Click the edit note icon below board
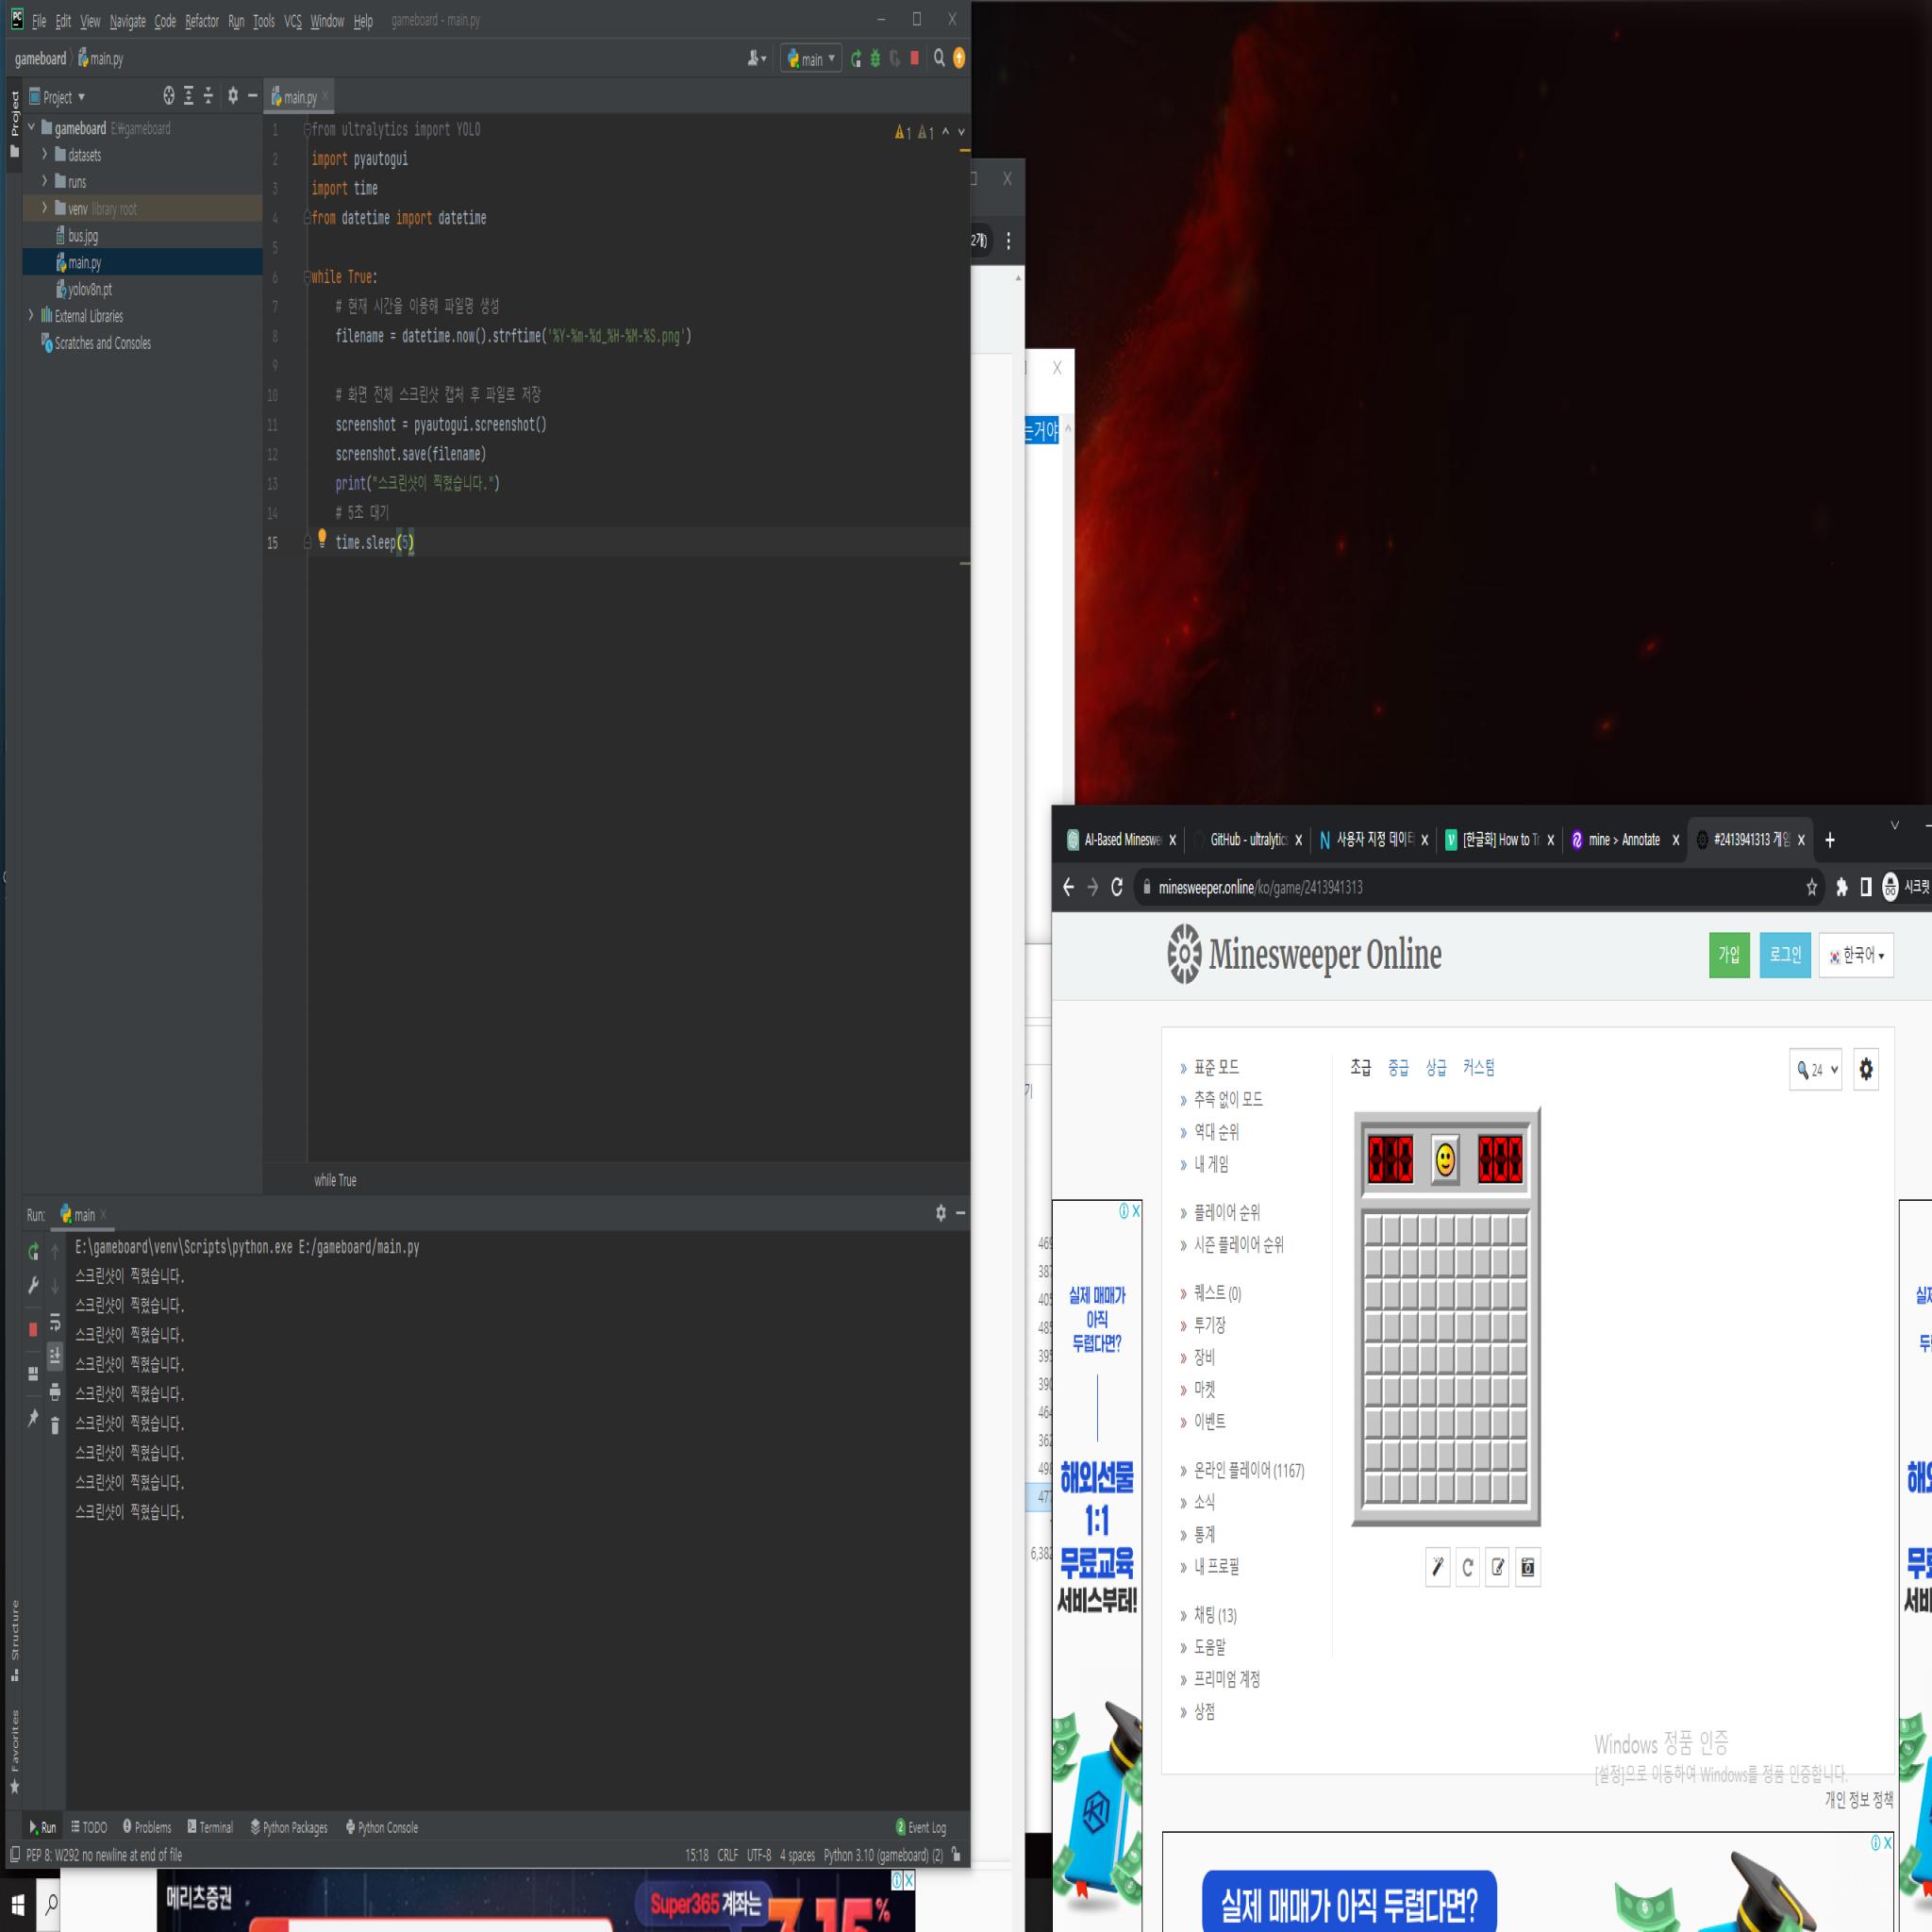 click(x=1497, y=1567)
